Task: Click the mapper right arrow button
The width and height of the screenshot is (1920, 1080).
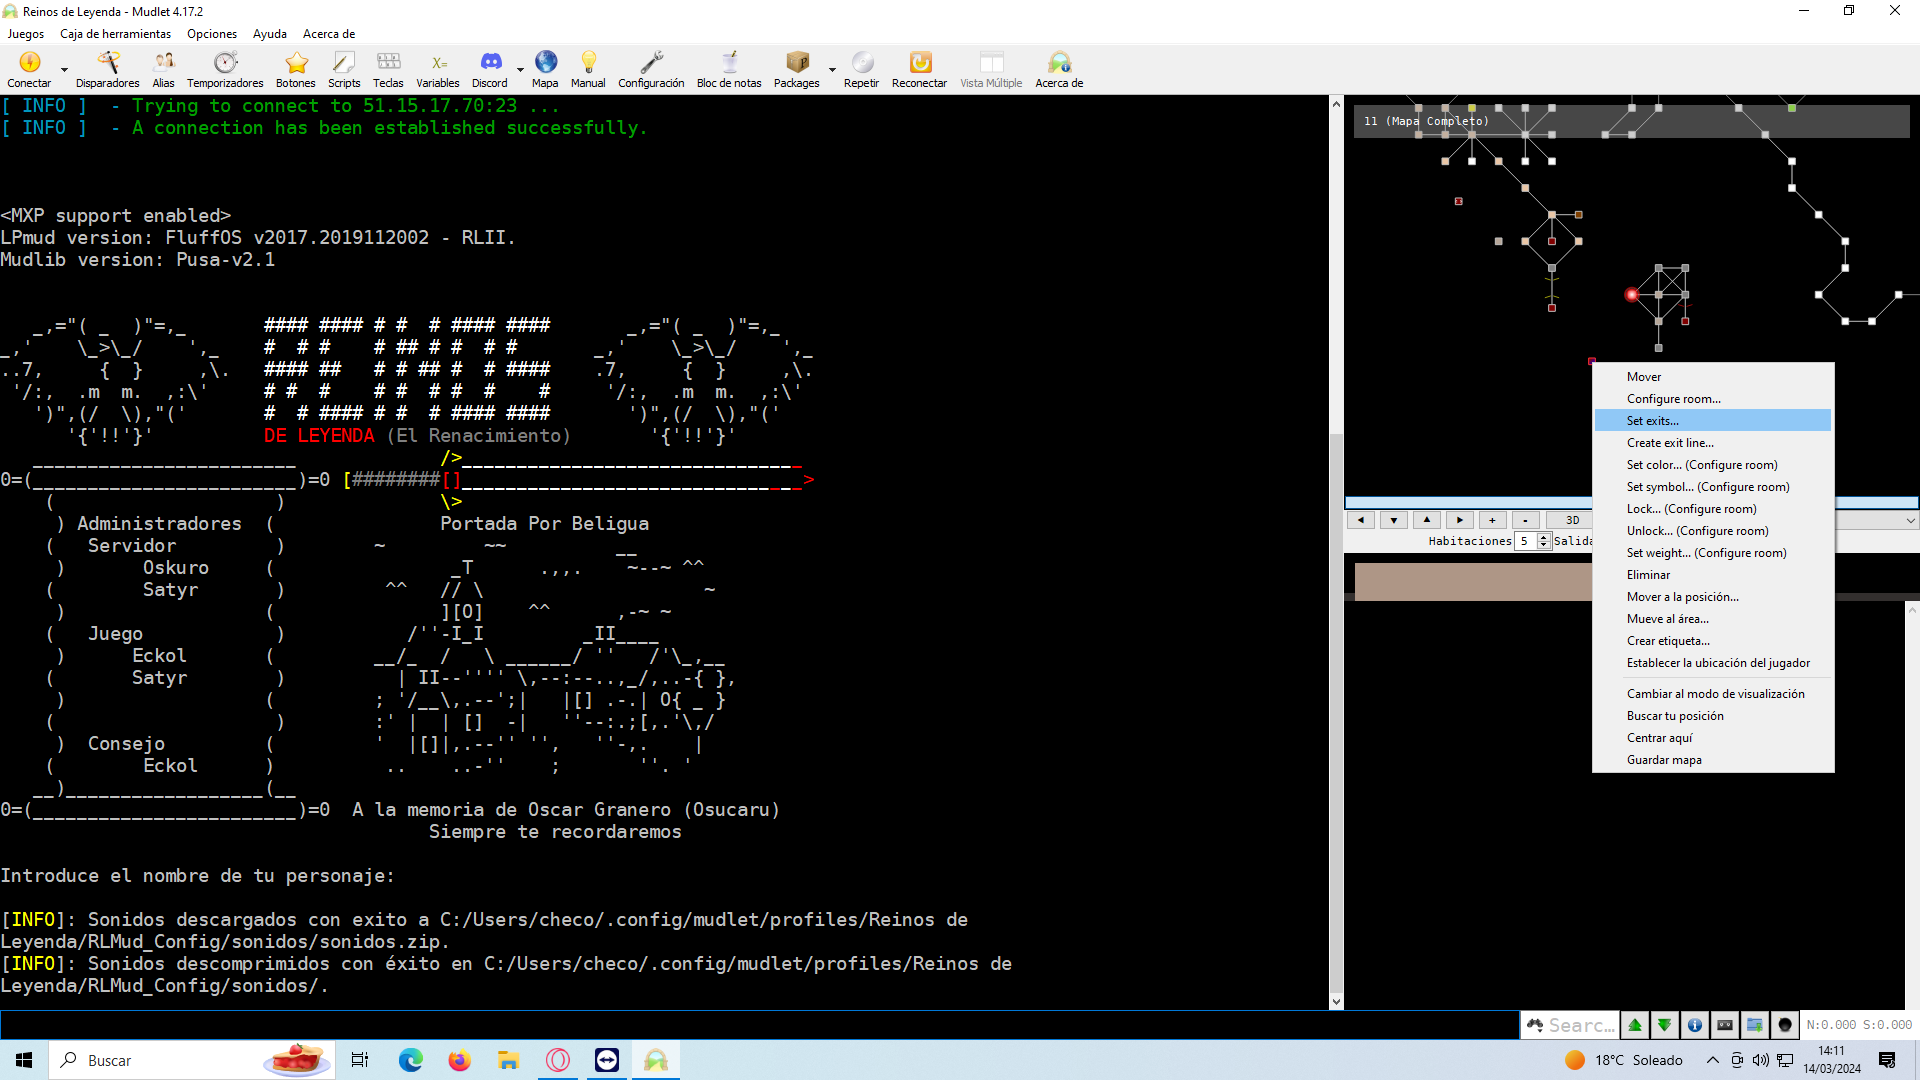Action: pos(1459,520)
